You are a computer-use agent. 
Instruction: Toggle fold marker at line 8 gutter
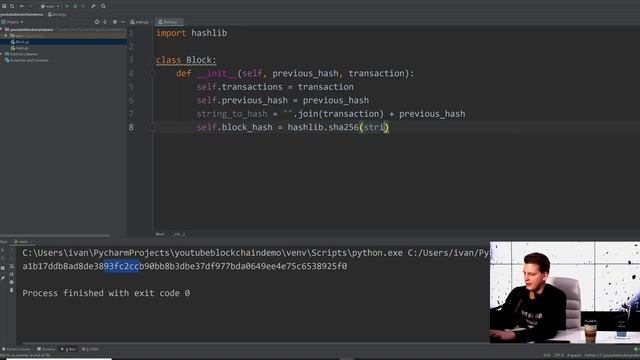pos(153,127)
